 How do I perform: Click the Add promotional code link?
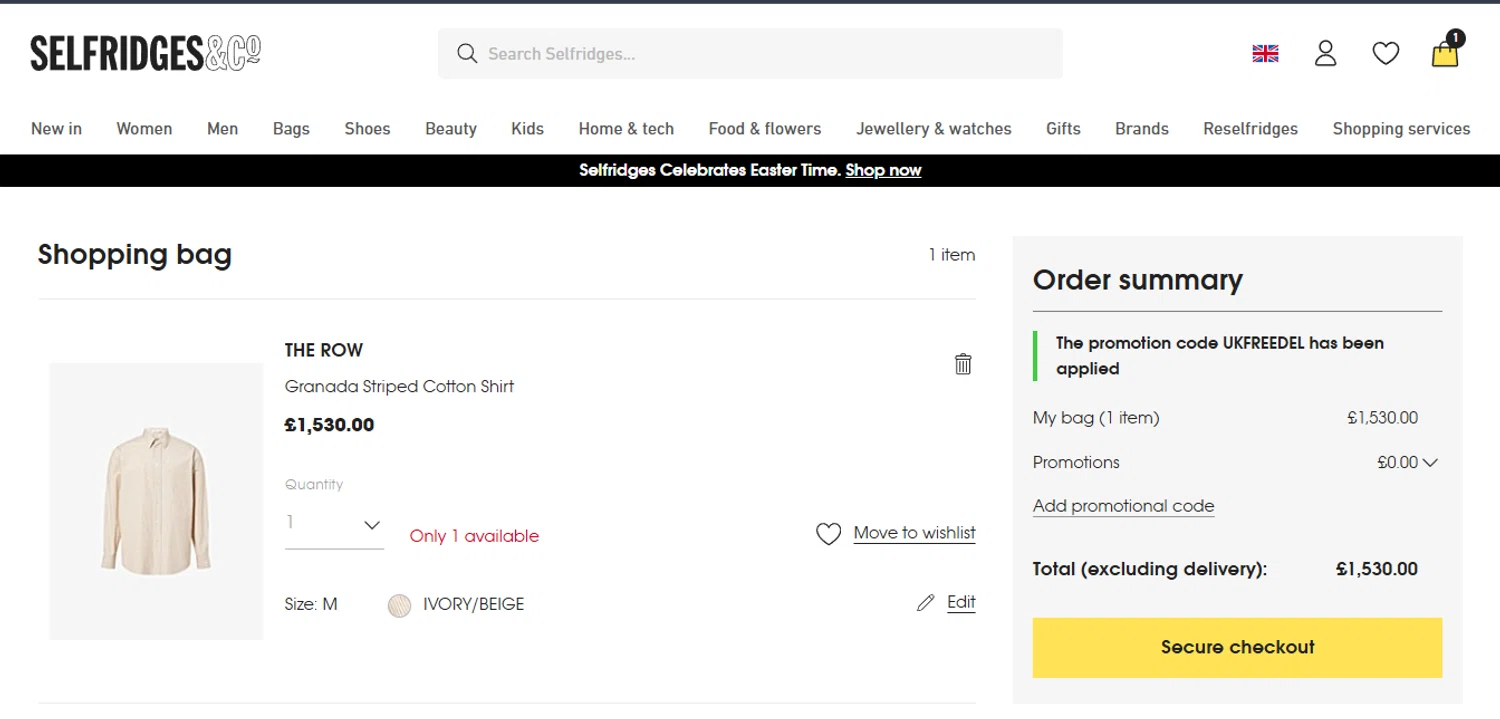click(1123, 506)
